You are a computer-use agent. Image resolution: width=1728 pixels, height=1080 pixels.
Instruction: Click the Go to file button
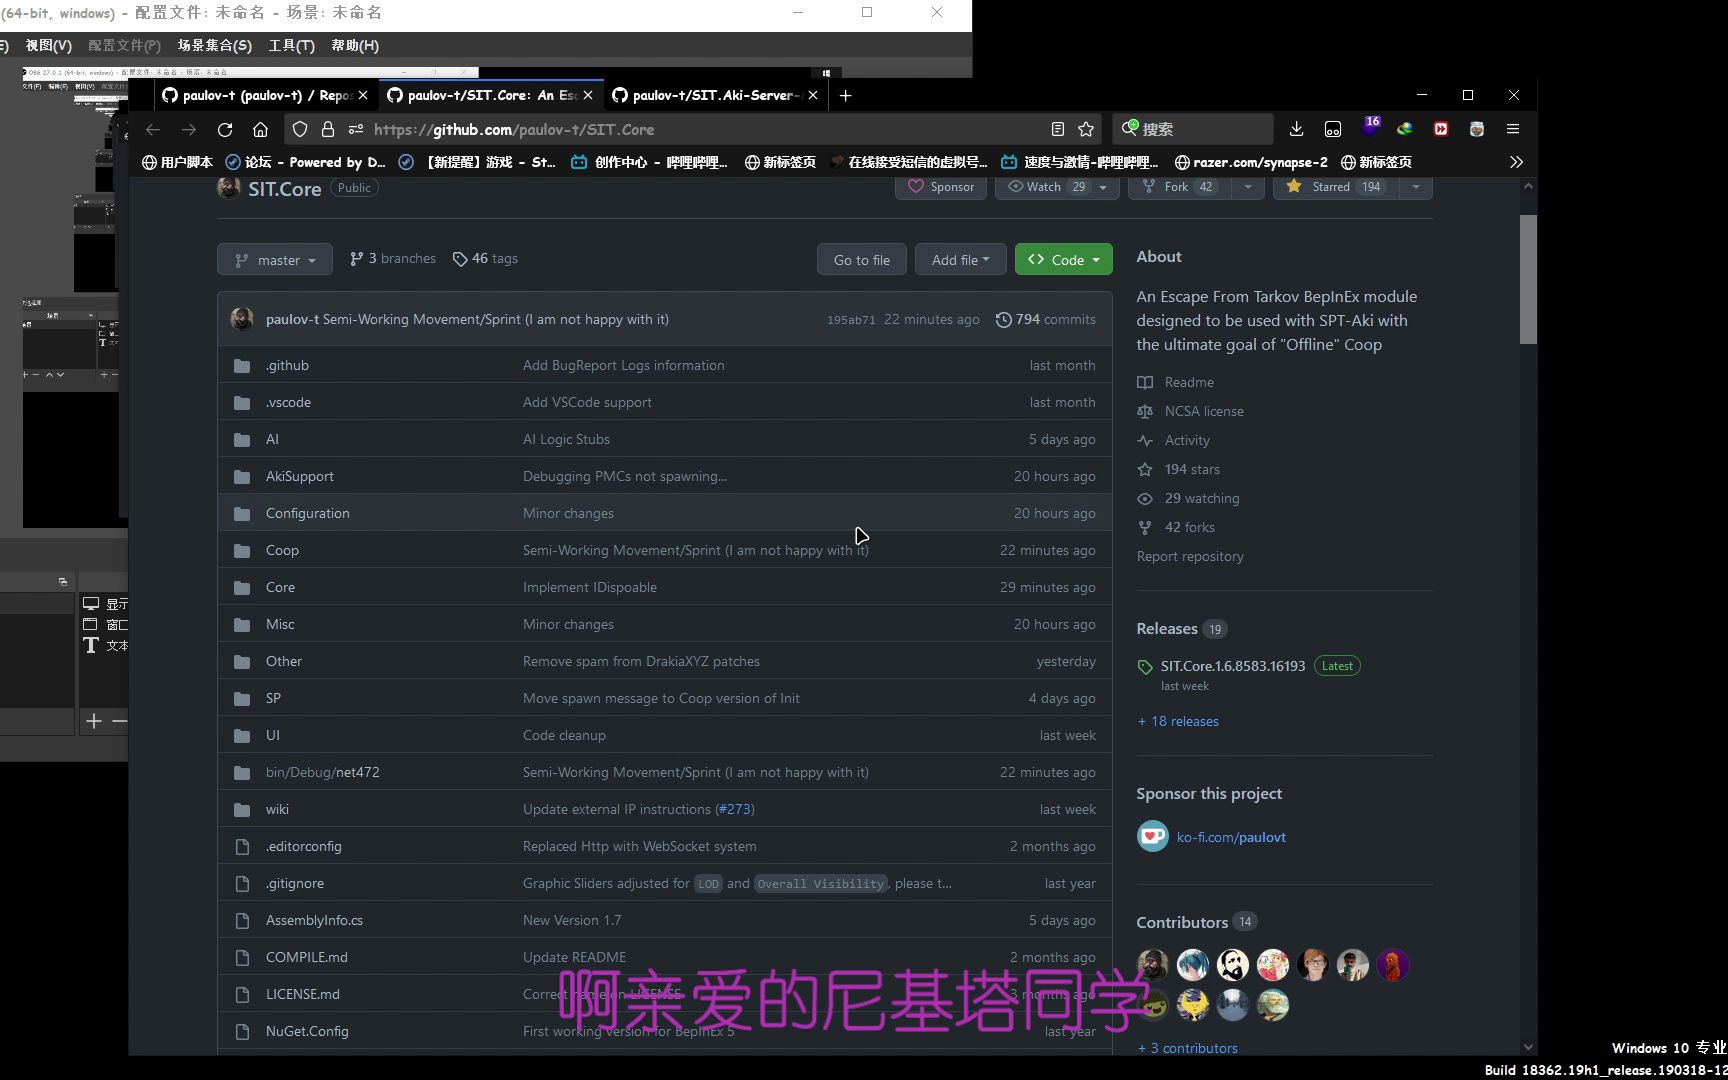[x=862, y=259]
